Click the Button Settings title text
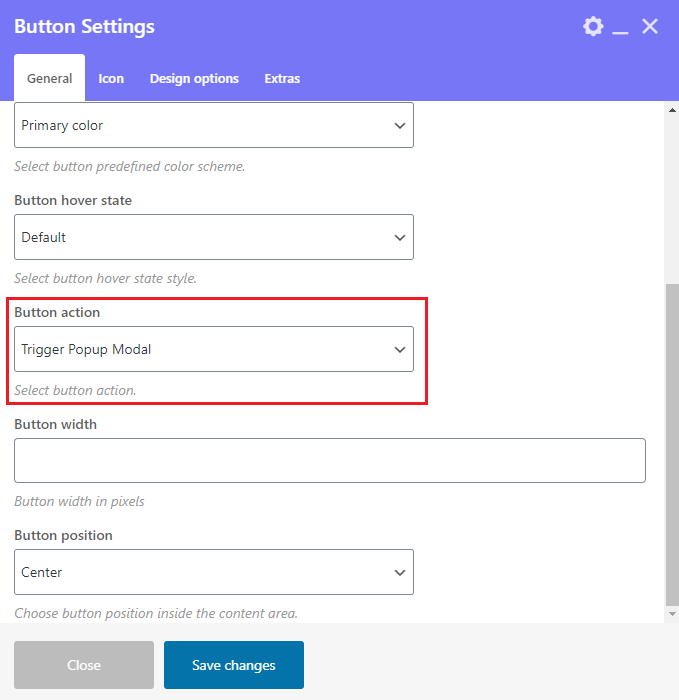 point(84,27)
